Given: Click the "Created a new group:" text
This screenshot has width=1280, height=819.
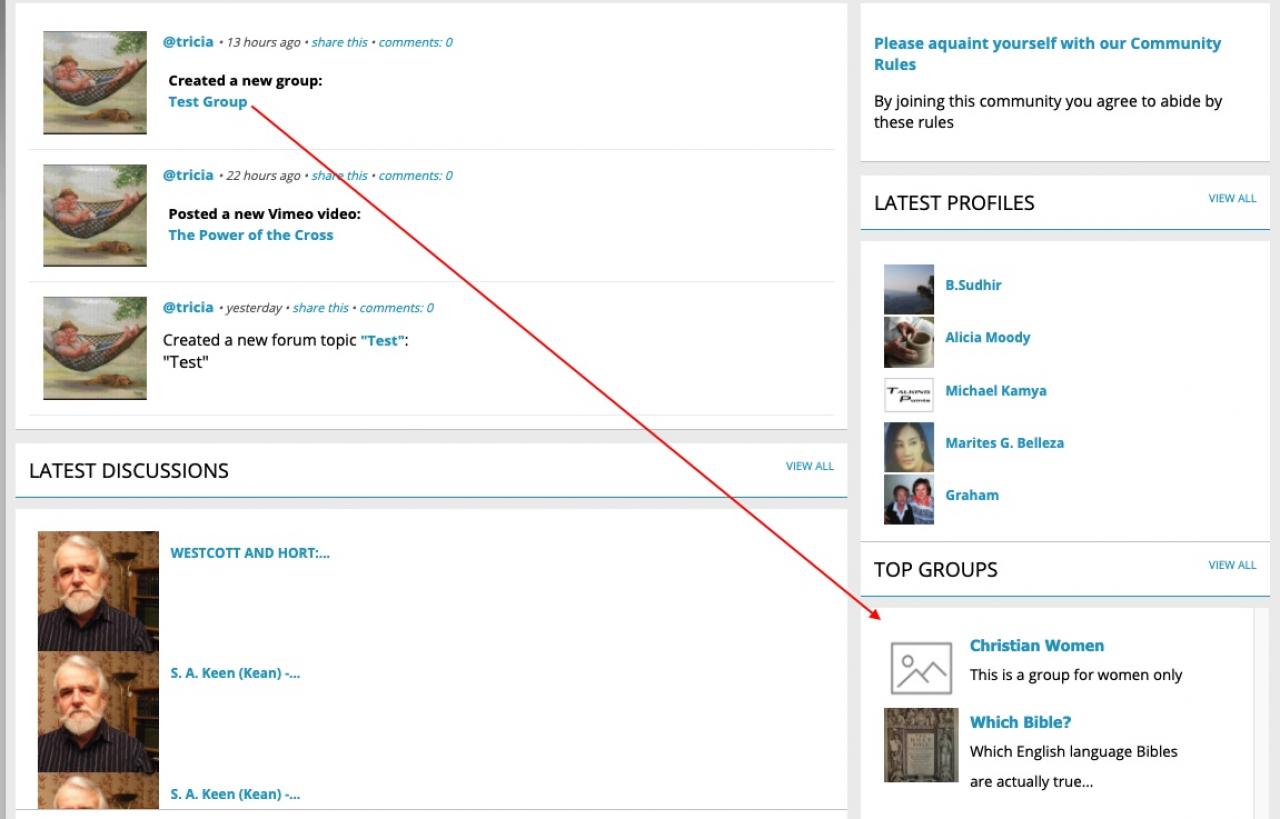Looking at the screenshot, I should pyautogui.click(x=245, y=81).
